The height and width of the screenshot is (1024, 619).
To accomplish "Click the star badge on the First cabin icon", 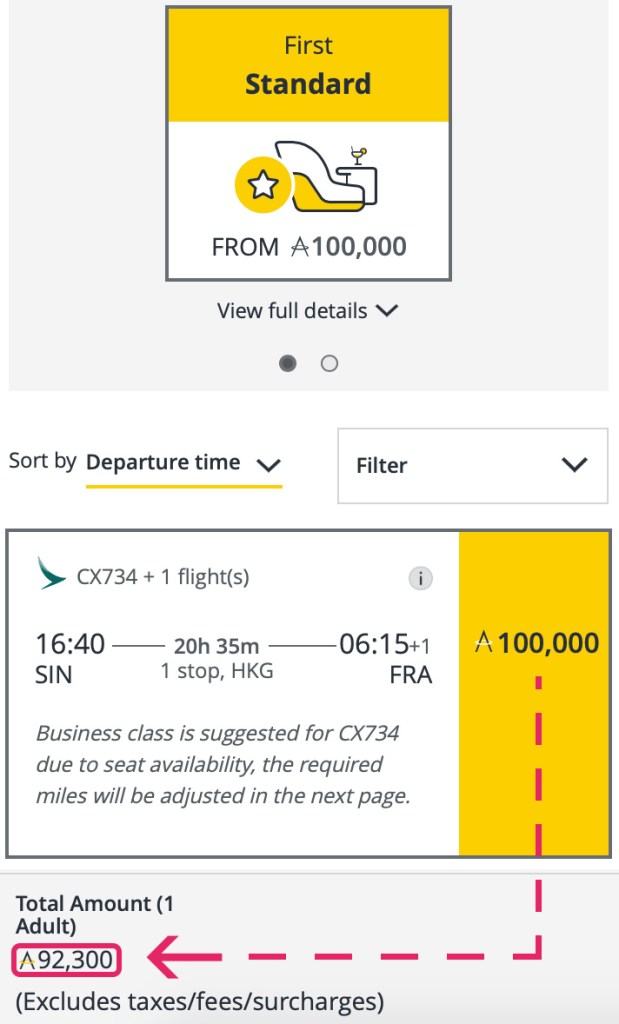I will tap(263, 183).
